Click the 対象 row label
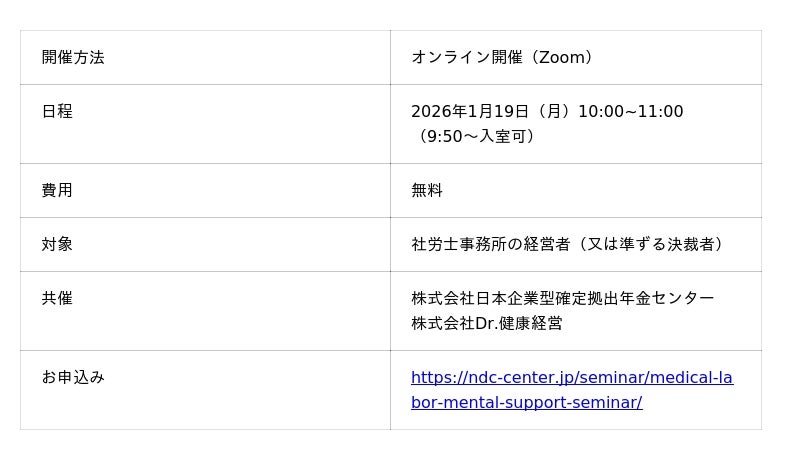Image resolution: width=800 pixels, height=460 pixels. 57,245
